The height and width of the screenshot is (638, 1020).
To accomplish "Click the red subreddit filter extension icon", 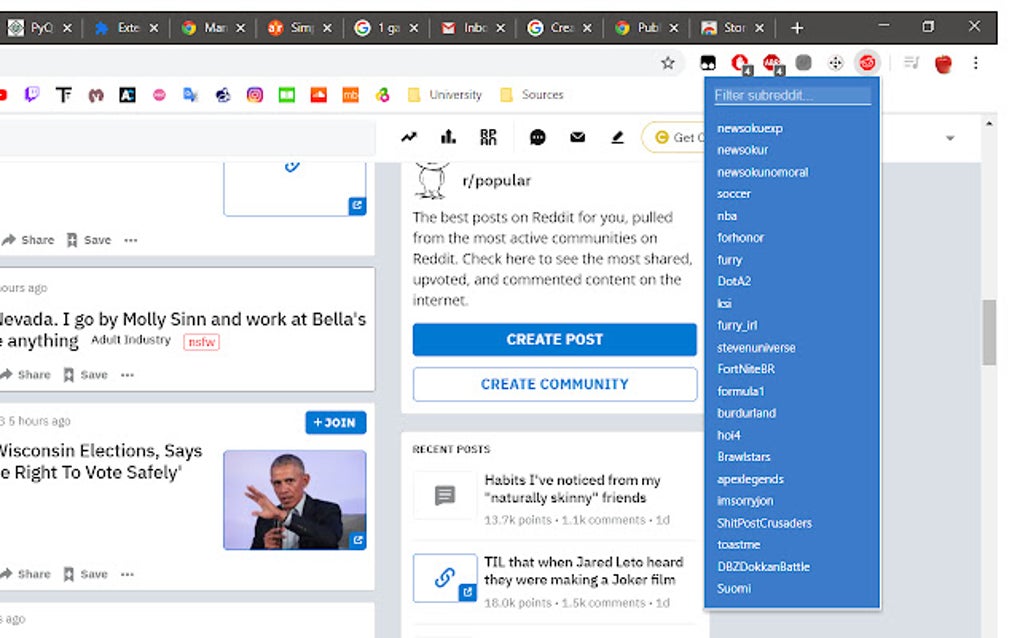I will (866, 62).
